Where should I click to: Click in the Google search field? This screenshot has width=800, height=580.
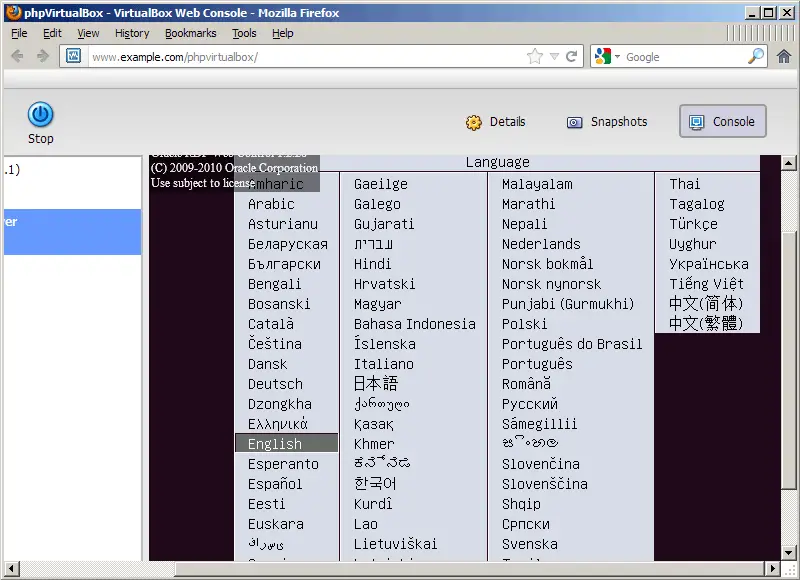[x=682, y=57]
